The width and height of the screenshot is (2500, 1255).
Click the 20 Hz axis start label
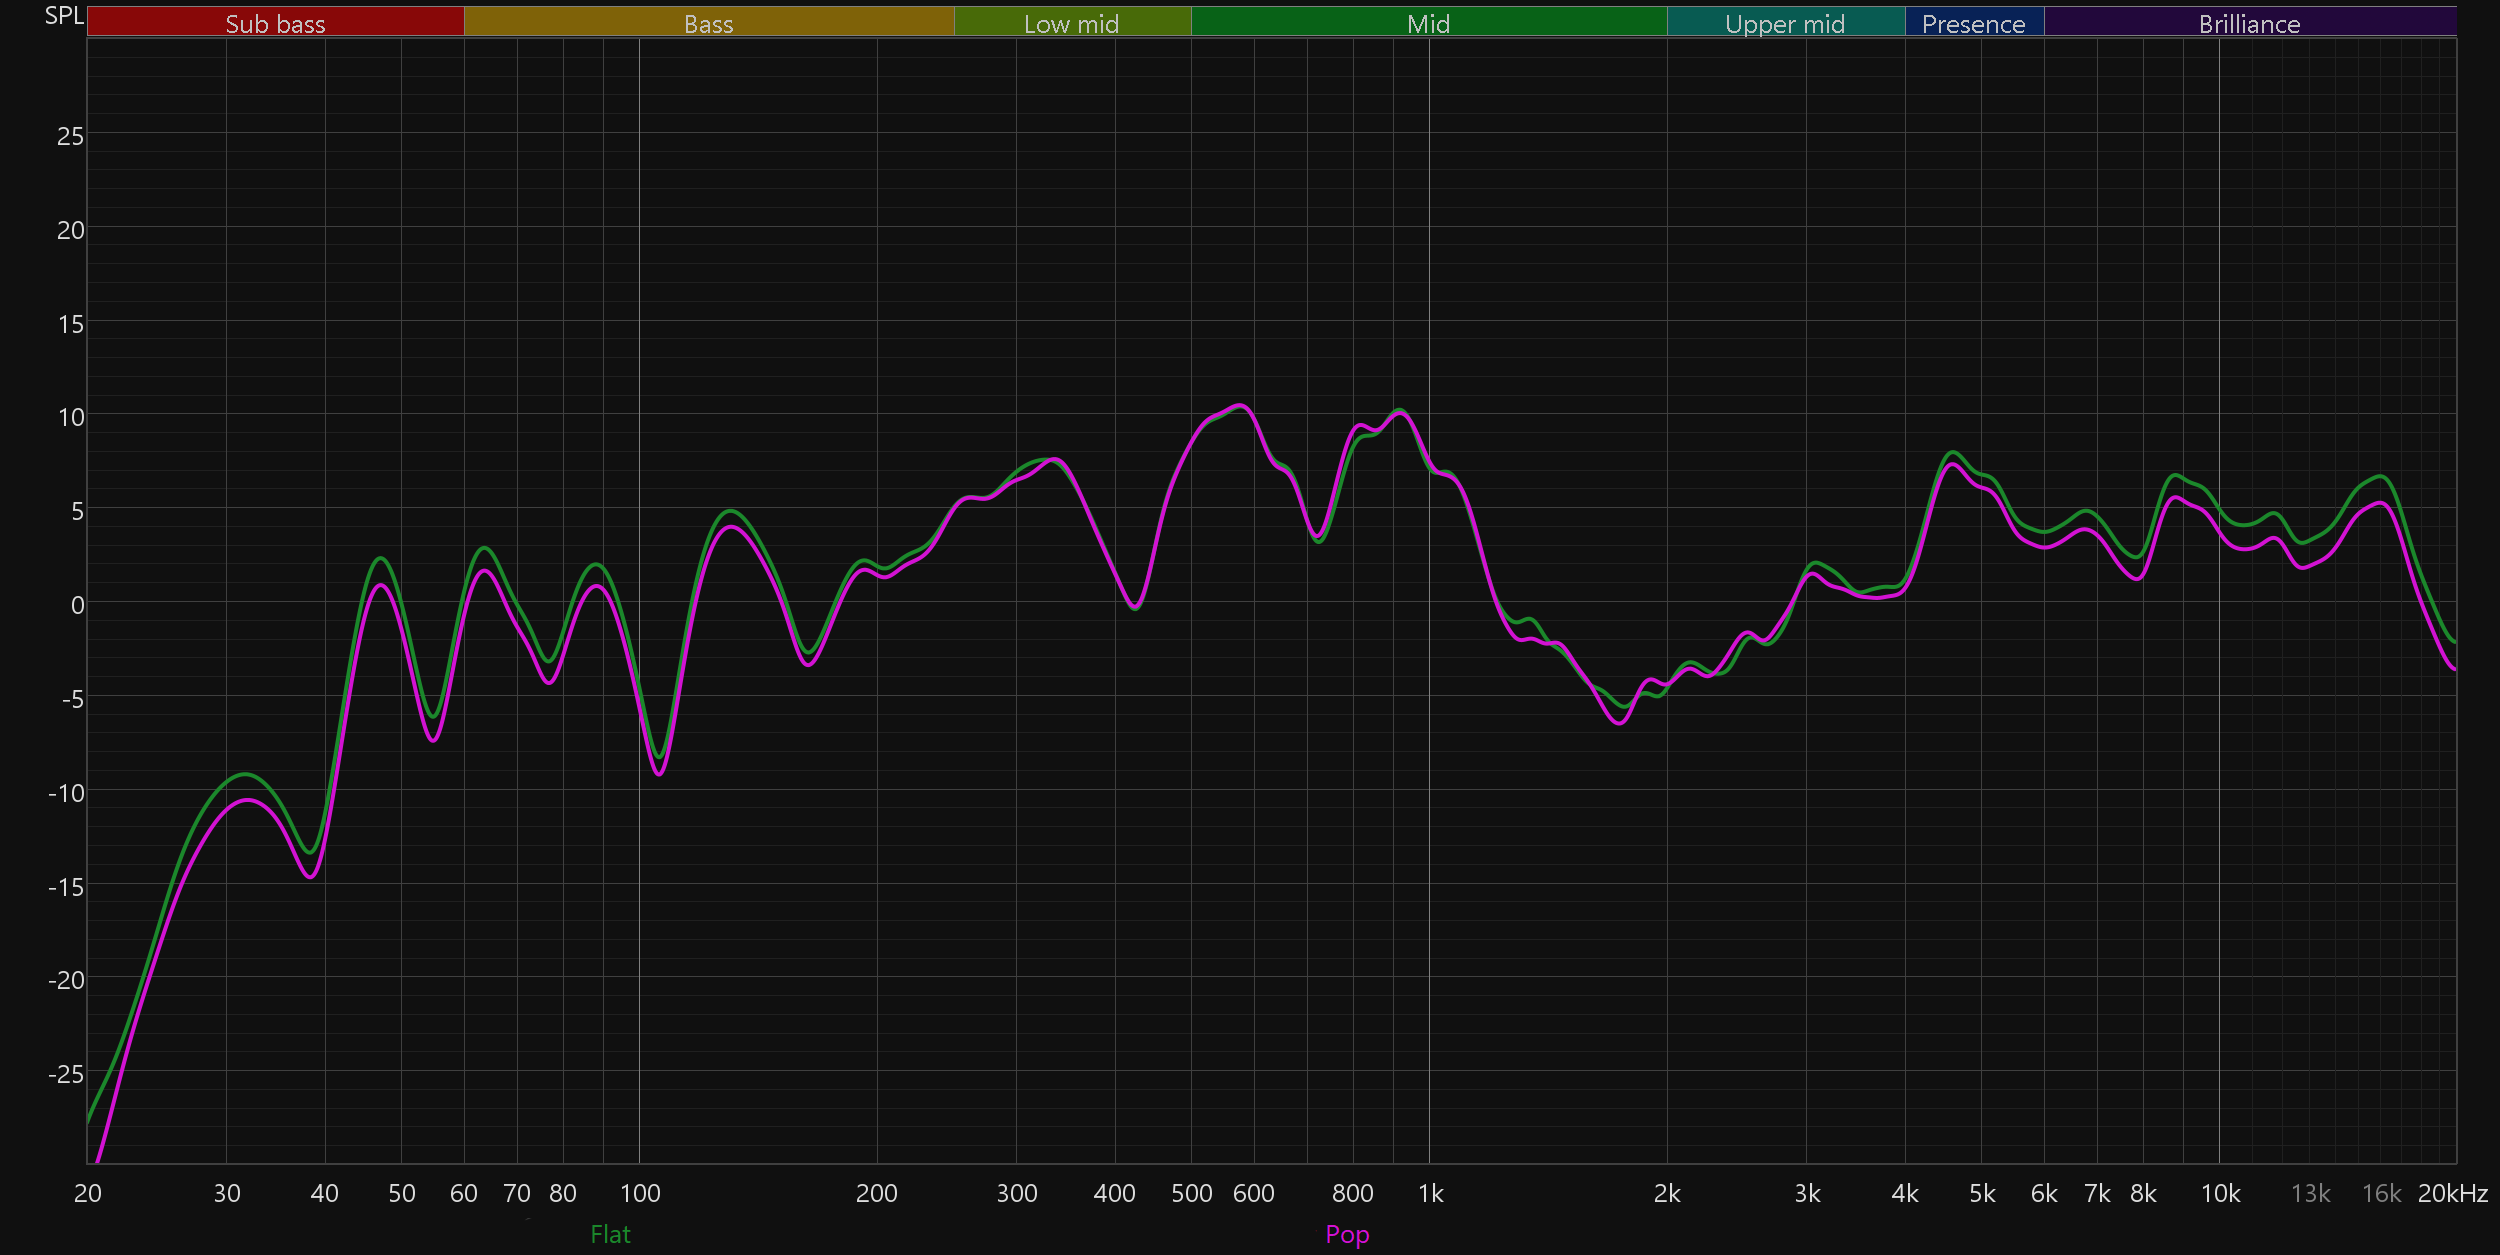pyautogui.click(x=88, y=1193)
